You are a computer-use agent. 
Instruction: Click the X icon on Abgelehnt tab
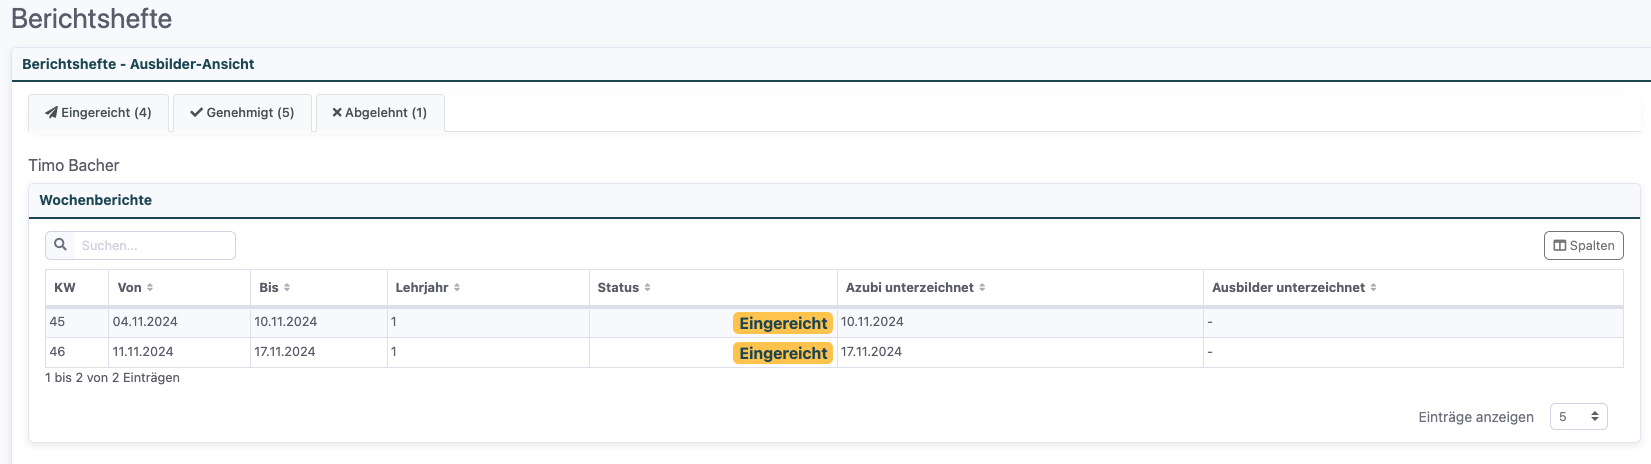pos(337,113)
